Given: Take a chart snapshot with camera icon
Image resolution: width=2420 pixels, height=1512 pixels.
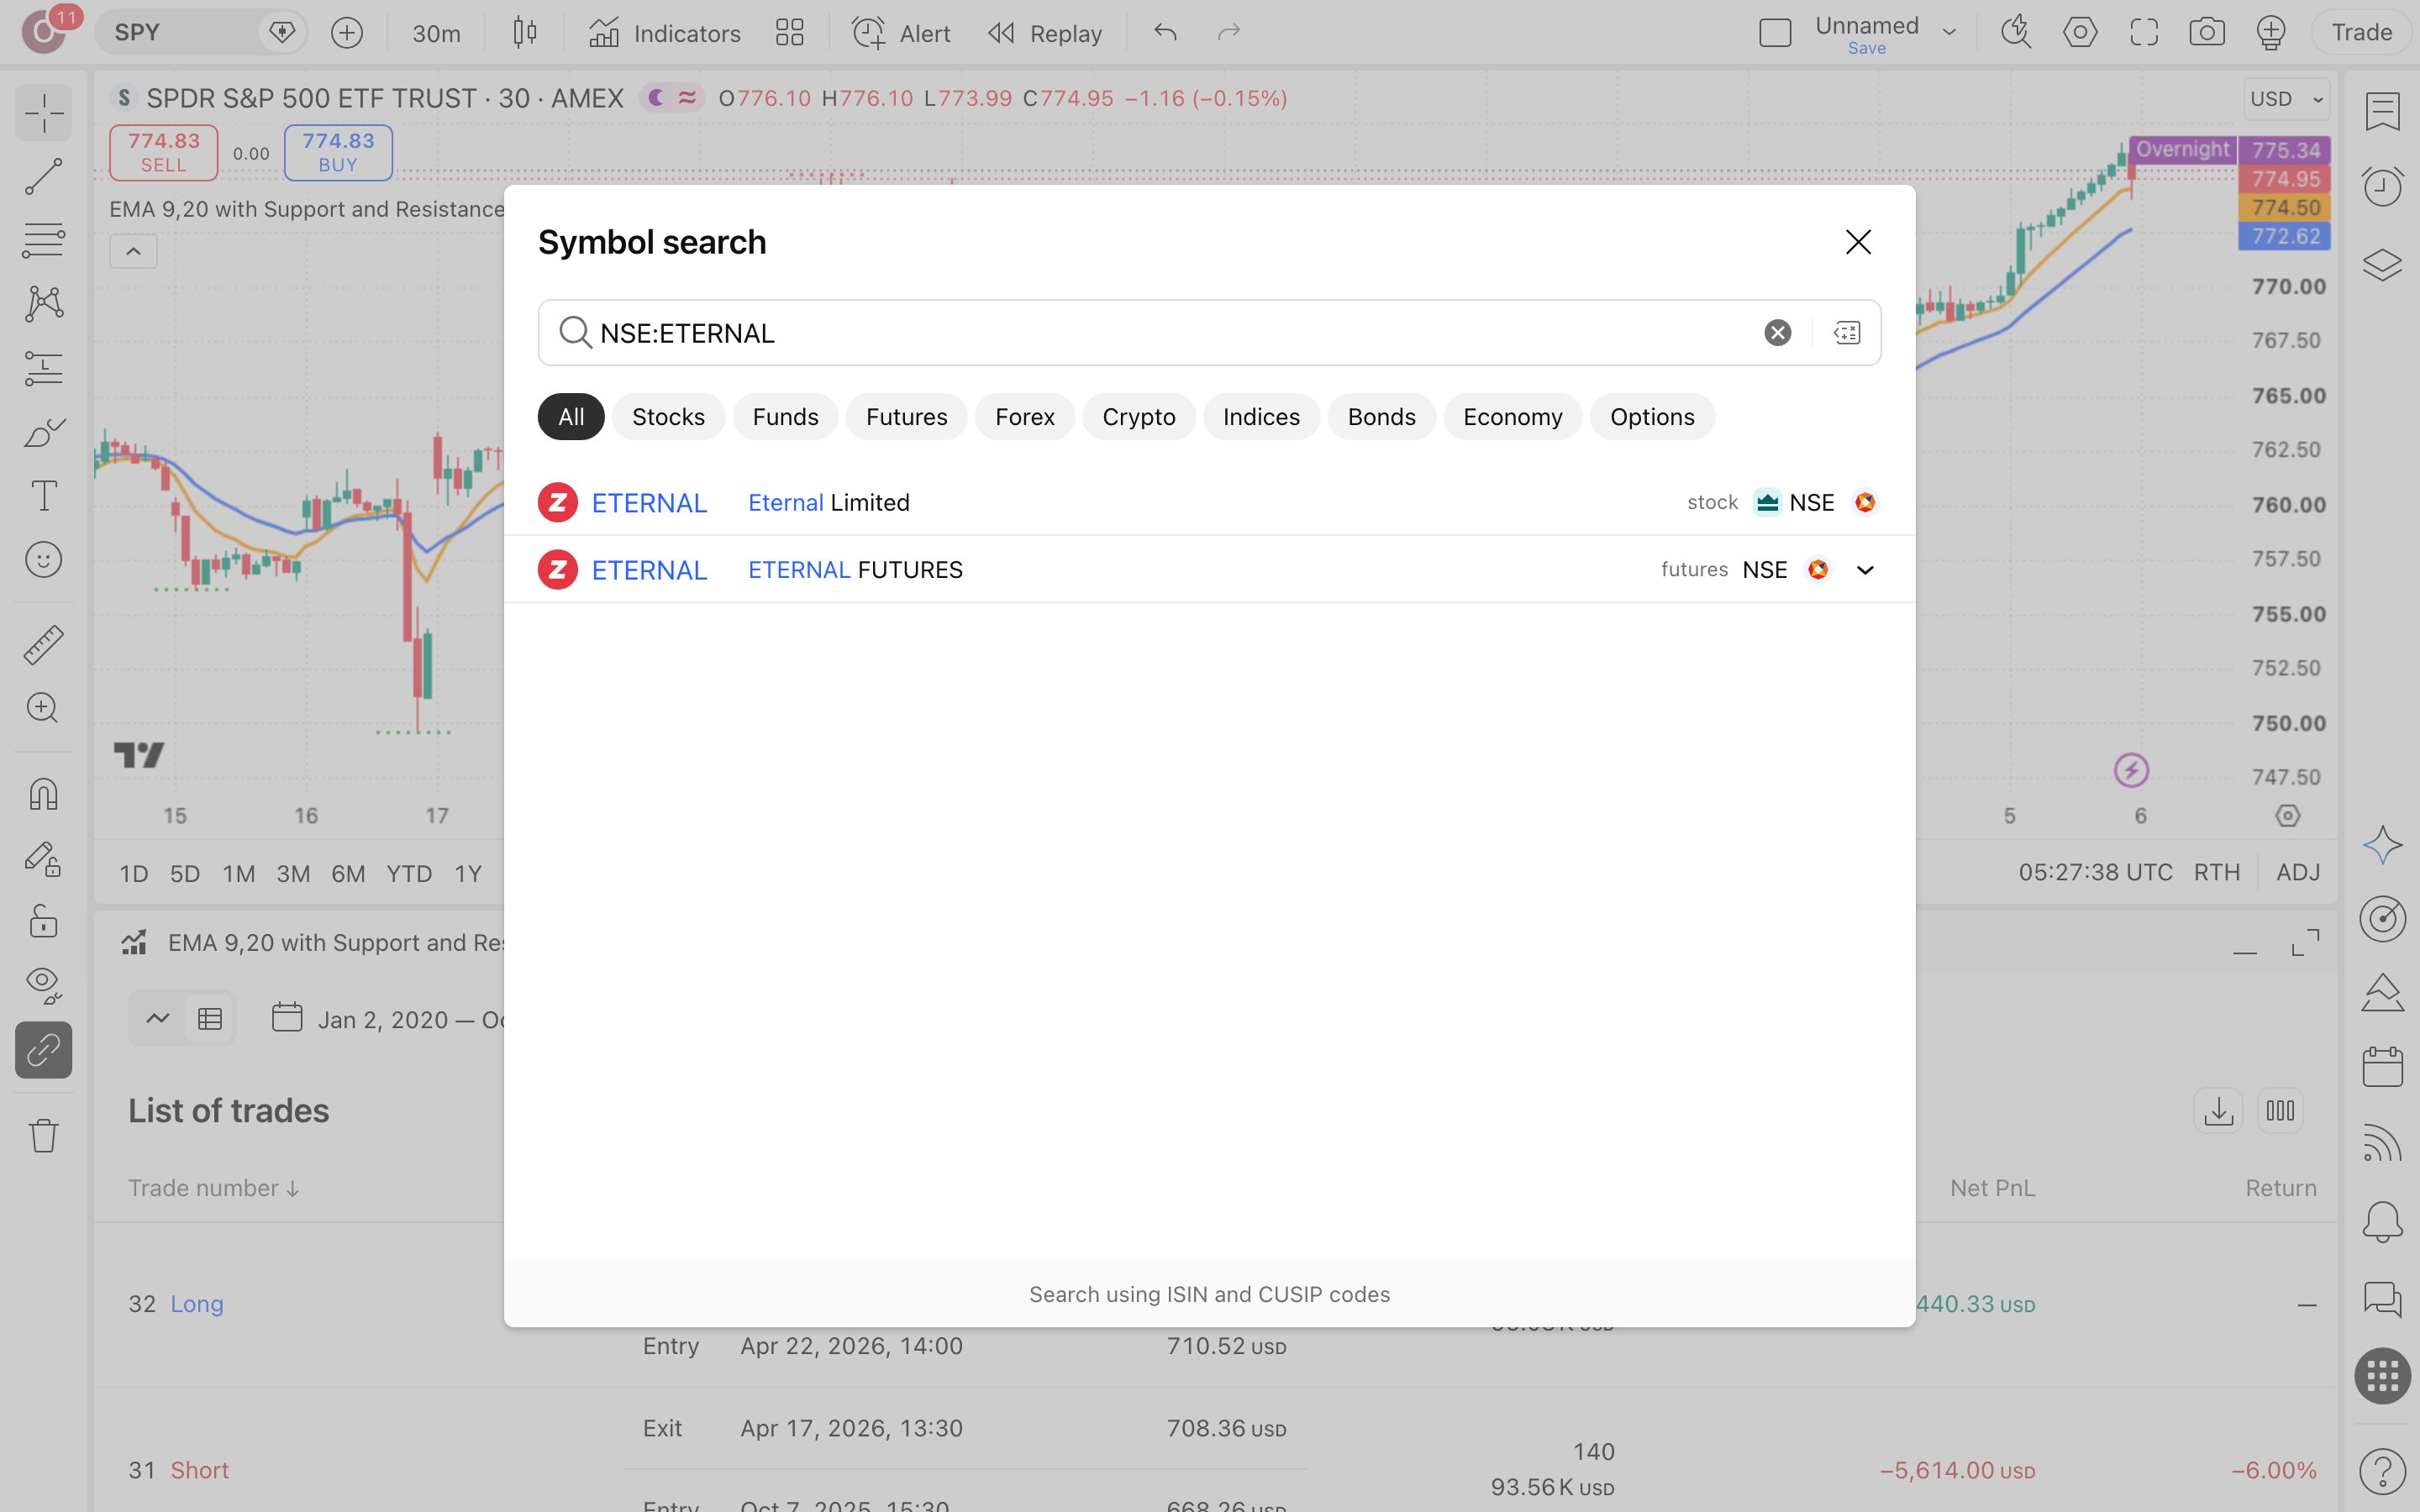Looking at the screenshot, I should coord(2207,33).
